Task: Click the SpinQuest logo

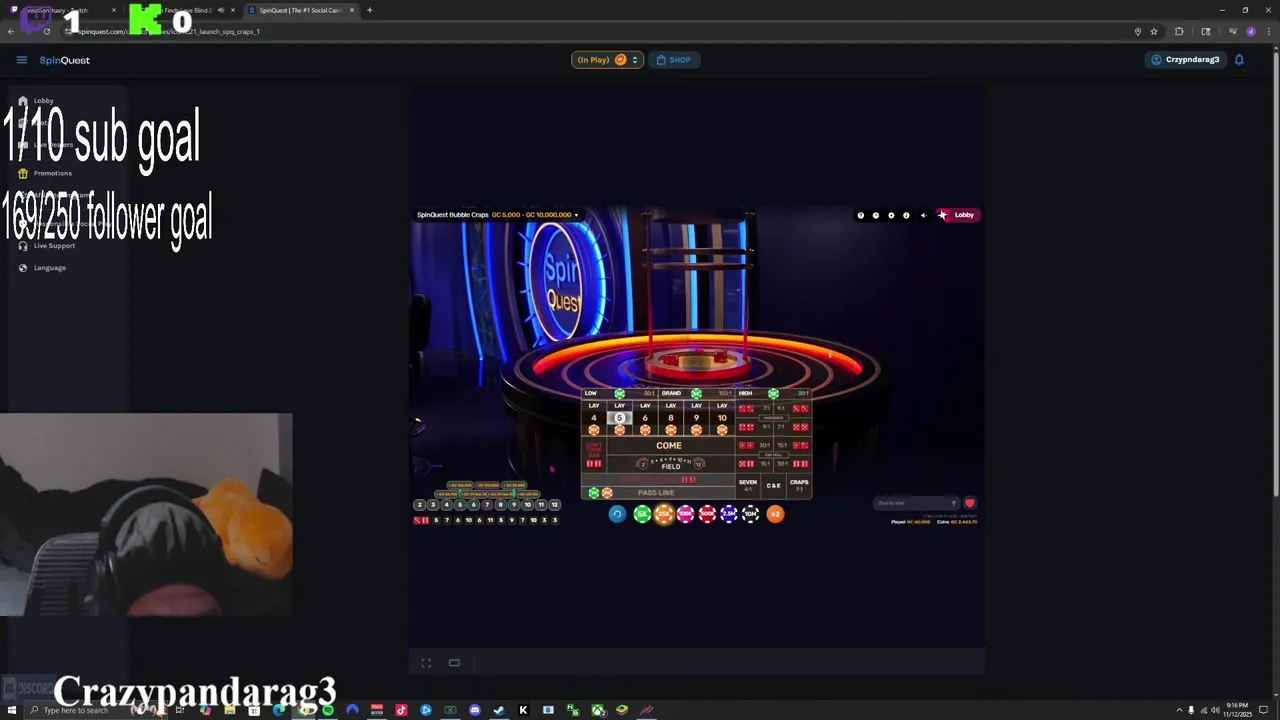Action: point(64,60)
